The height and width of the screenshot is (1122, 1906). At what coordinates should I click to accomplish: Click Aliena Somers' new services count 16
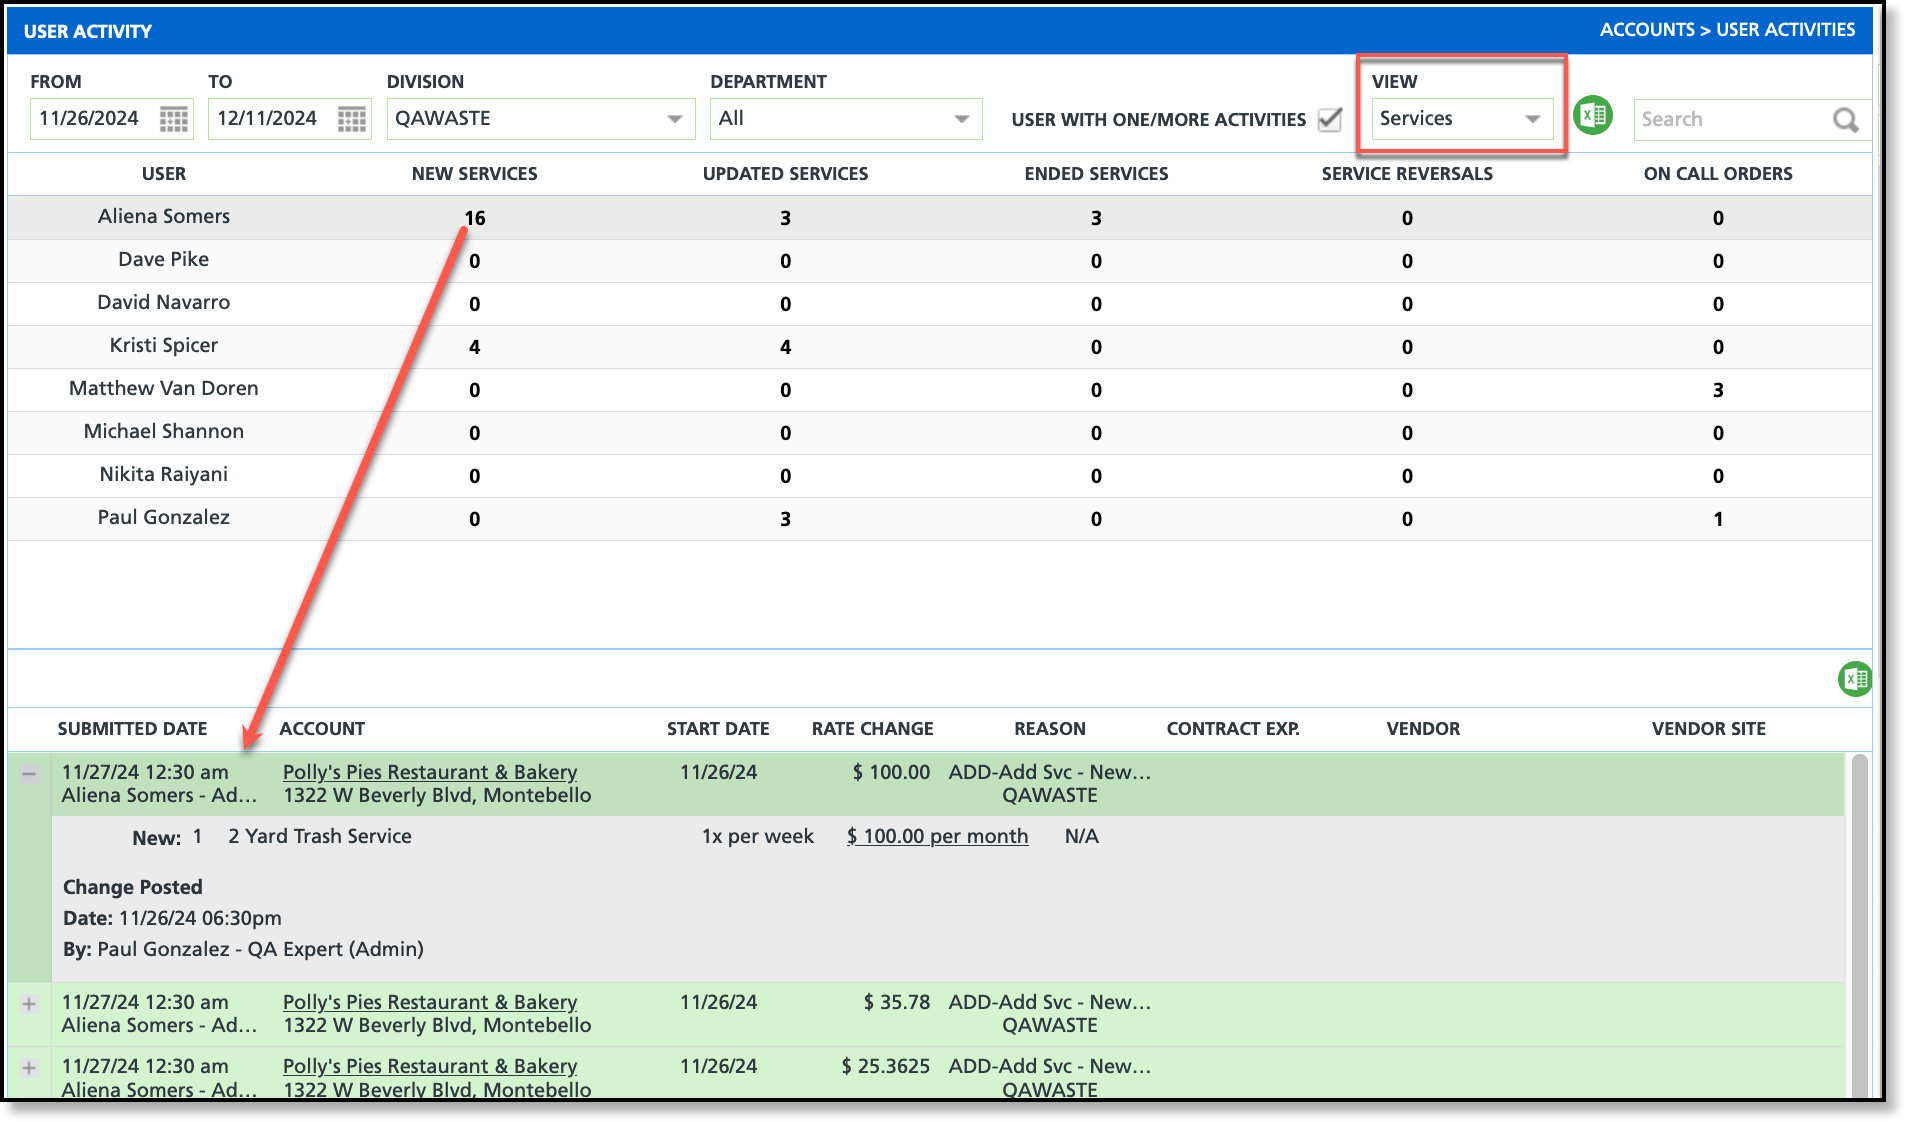tap(475, 218)
